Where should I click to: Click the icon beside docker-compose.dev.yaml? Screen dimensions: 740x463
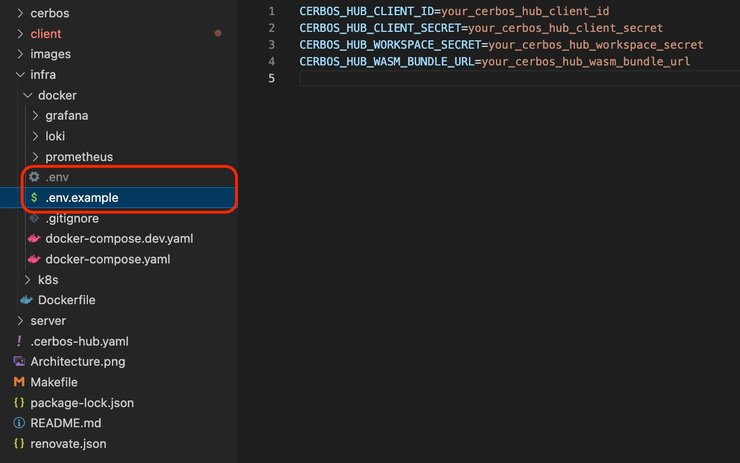point(34,239)
